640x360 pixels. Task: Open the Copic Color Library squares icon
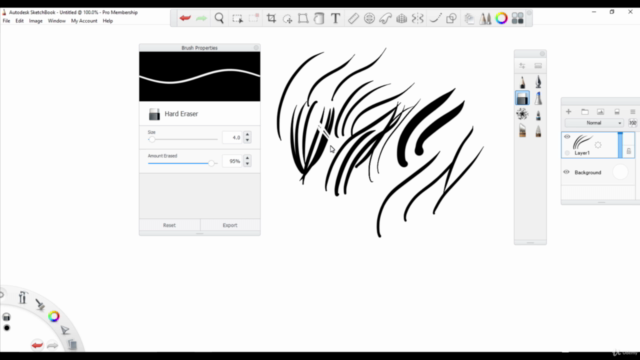[518, 18]
